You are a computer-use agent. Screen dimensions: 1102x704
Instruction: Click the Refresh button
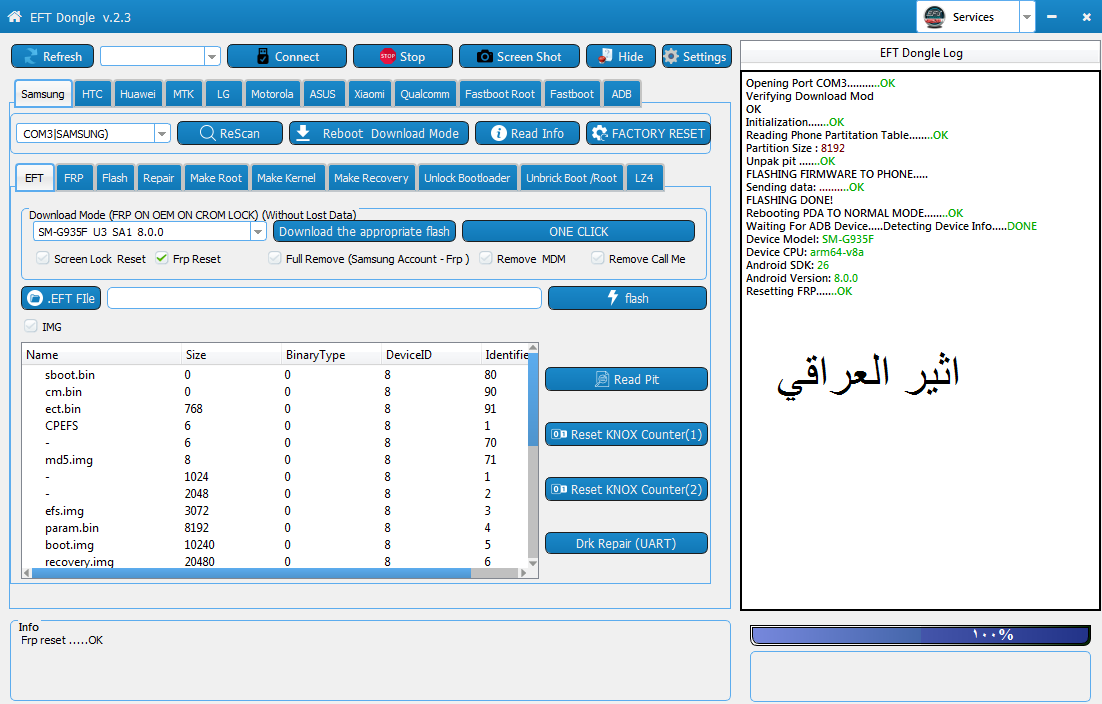(x=53, y=56)
